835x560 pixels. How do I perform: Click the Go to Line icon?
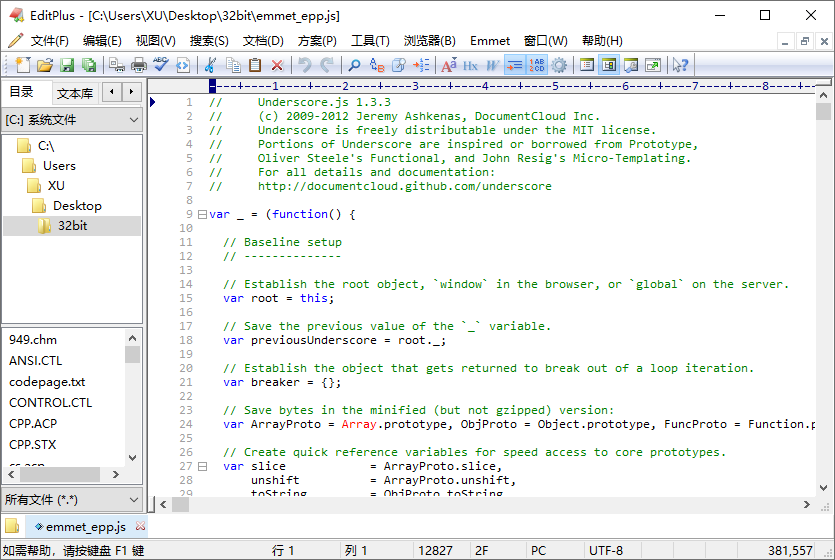pos(421,65)
